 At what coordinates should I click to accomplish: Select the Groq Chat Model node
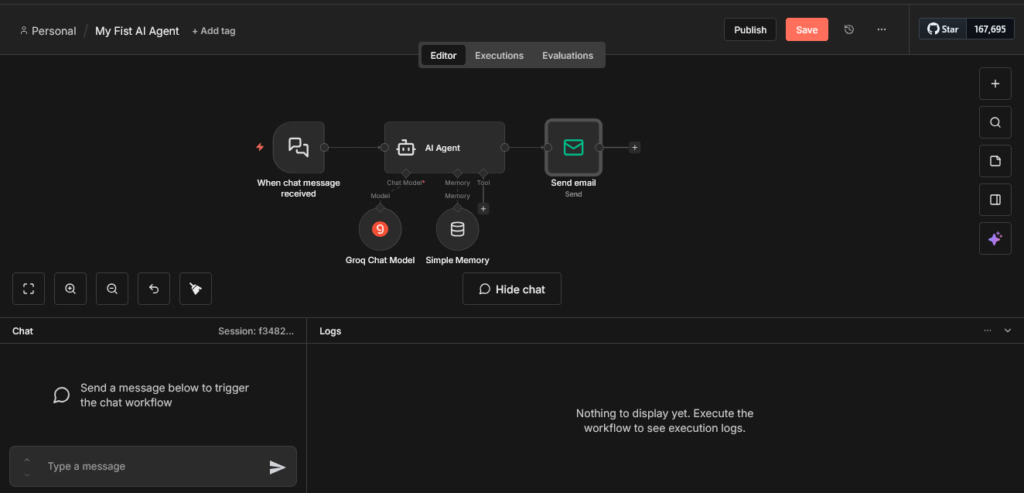380,229
